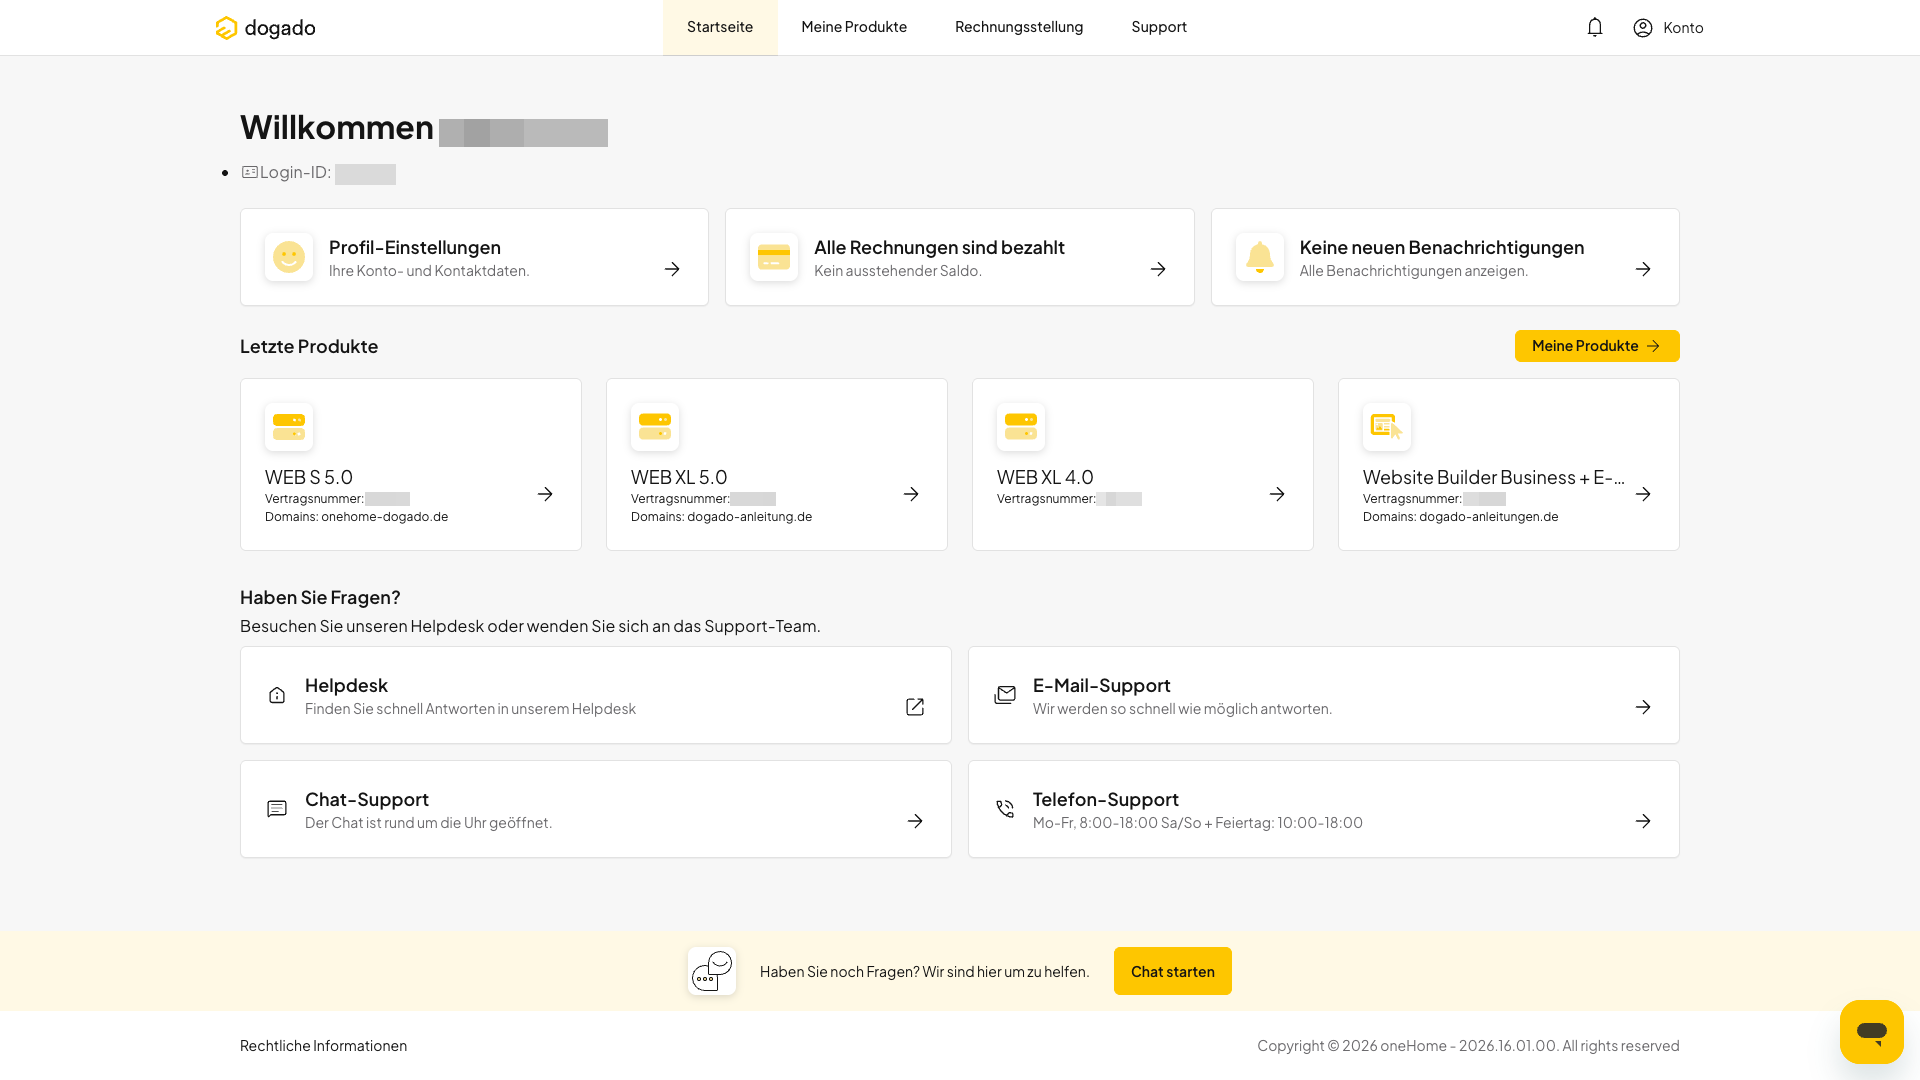Open the Rechnungsstellung menu item
The image size is (1920, 1080).
coord(1019,27)
